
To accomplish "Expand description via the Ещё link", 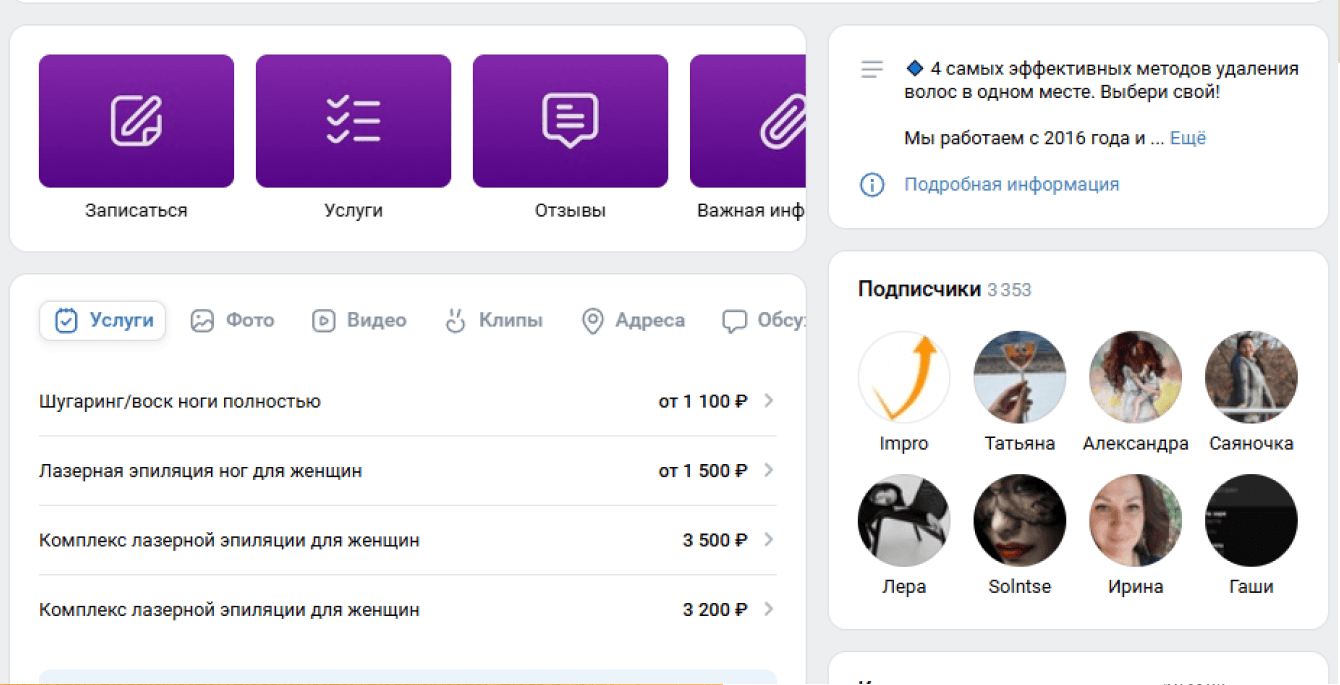I will 1188,138.
